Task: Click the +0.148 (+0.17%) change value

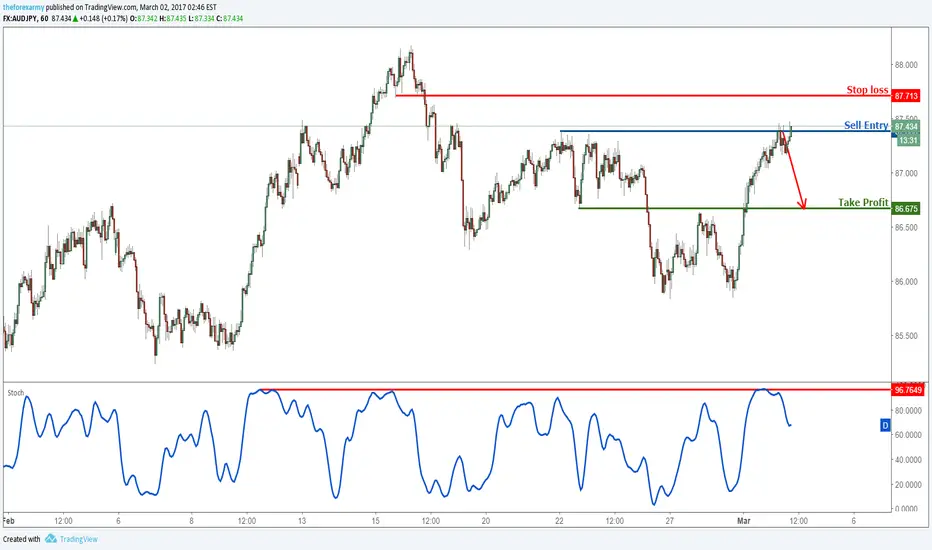Action: coord(103,18)
